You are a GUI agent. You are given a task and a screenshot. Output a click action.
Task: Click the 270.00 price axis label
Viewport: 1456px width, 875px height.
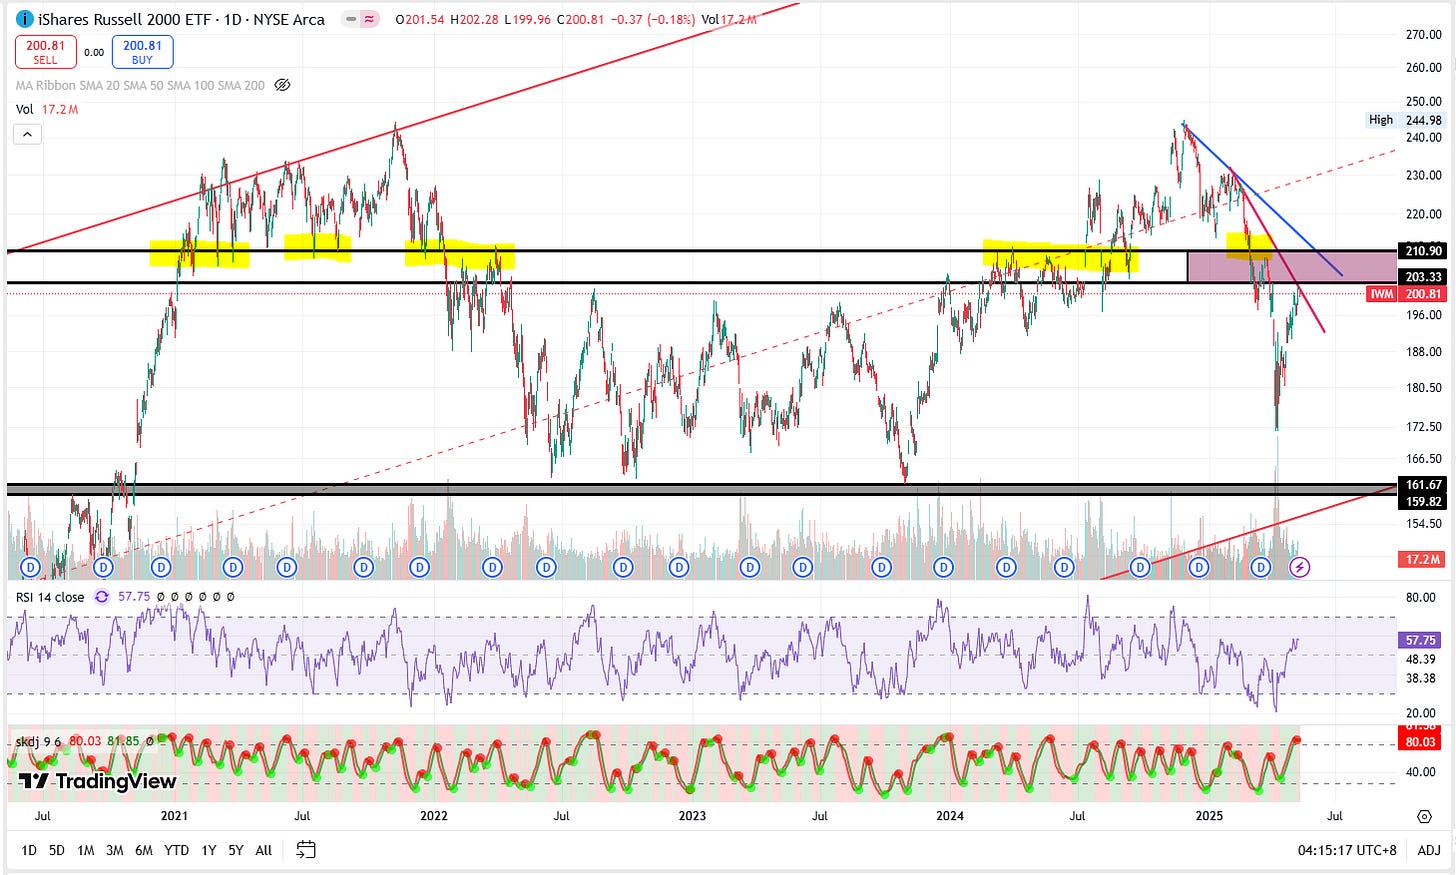tap(1424, 34)
